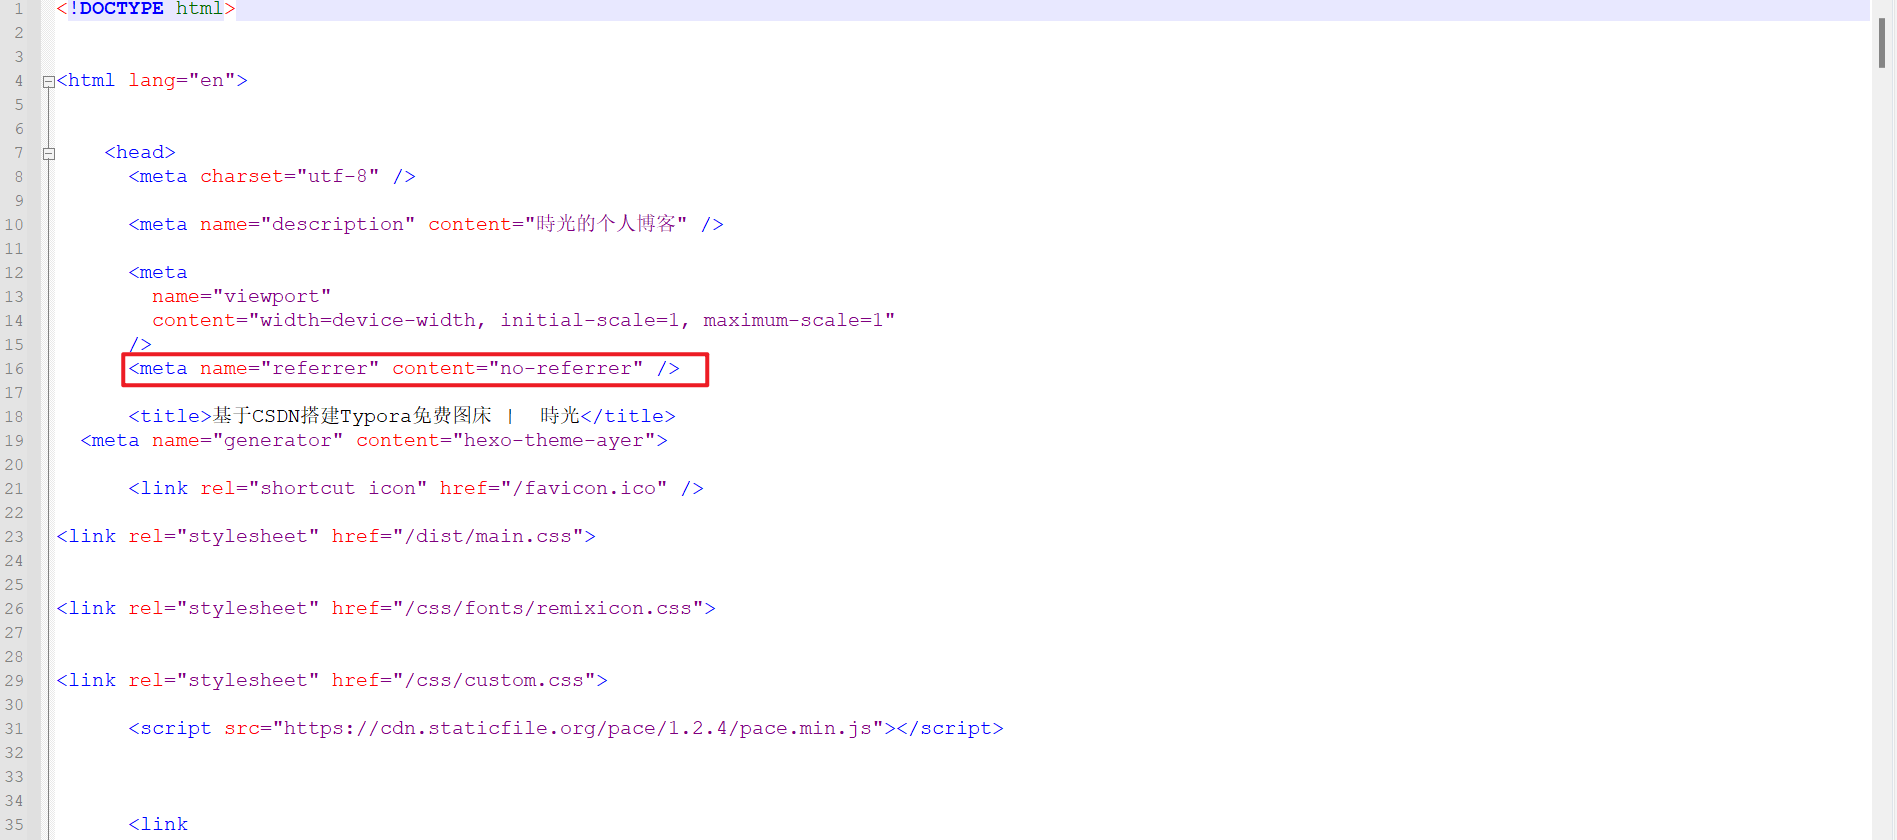Click line number 29 in the gutter
Screen dimensions: 1897x840
coord(14,681)
